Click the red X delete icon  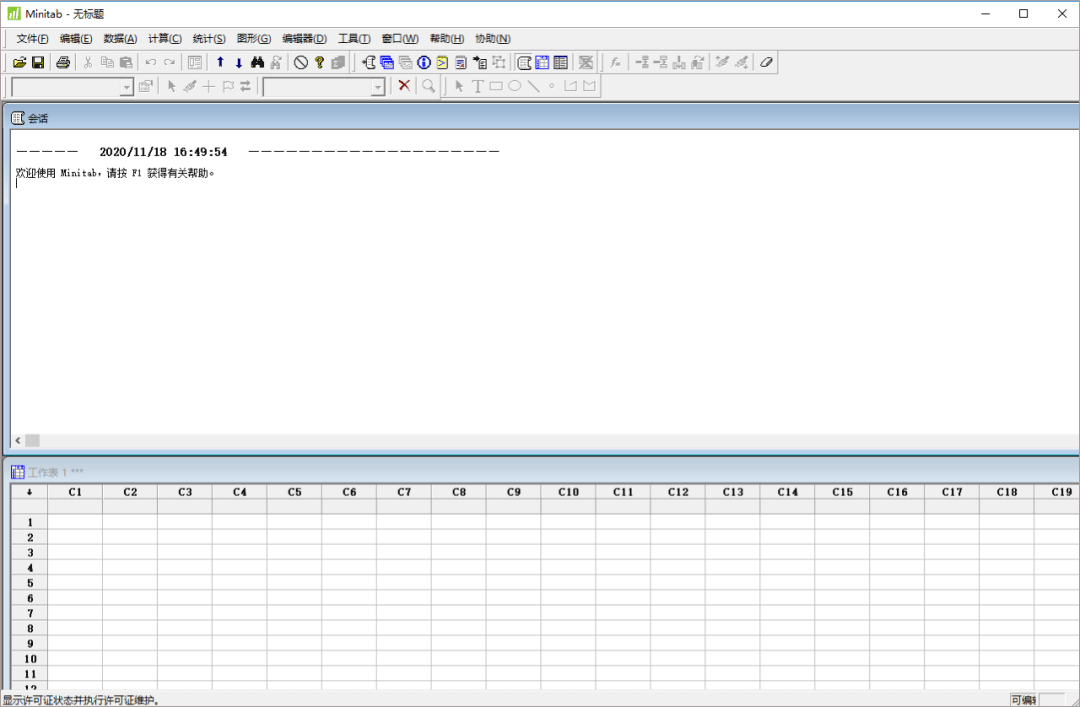point(404,85)
